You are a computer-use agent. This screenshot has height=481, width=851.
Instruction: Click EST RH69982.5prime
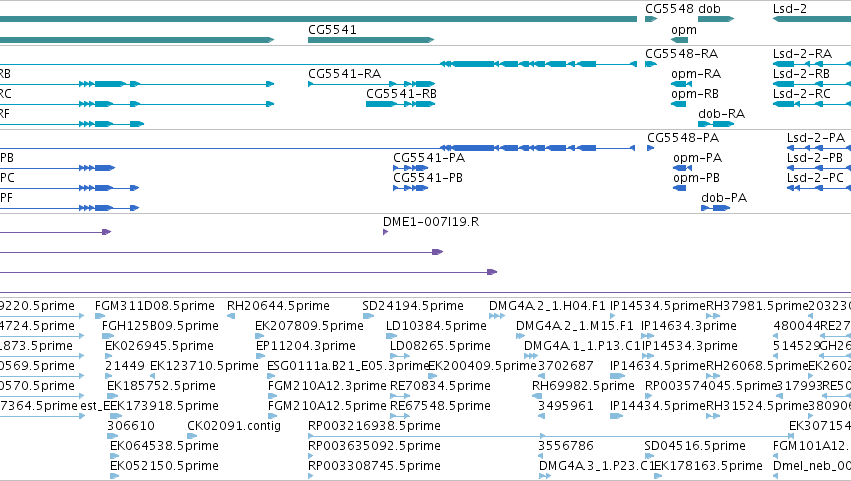click(583, 387)
